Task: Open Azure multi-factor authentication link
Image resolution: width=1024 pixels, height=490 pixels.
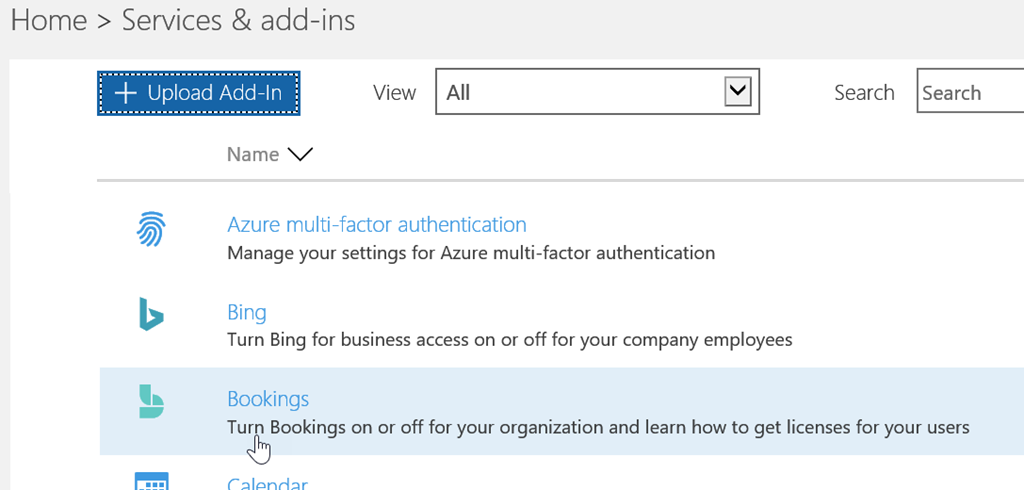Action: click(376, 225)
